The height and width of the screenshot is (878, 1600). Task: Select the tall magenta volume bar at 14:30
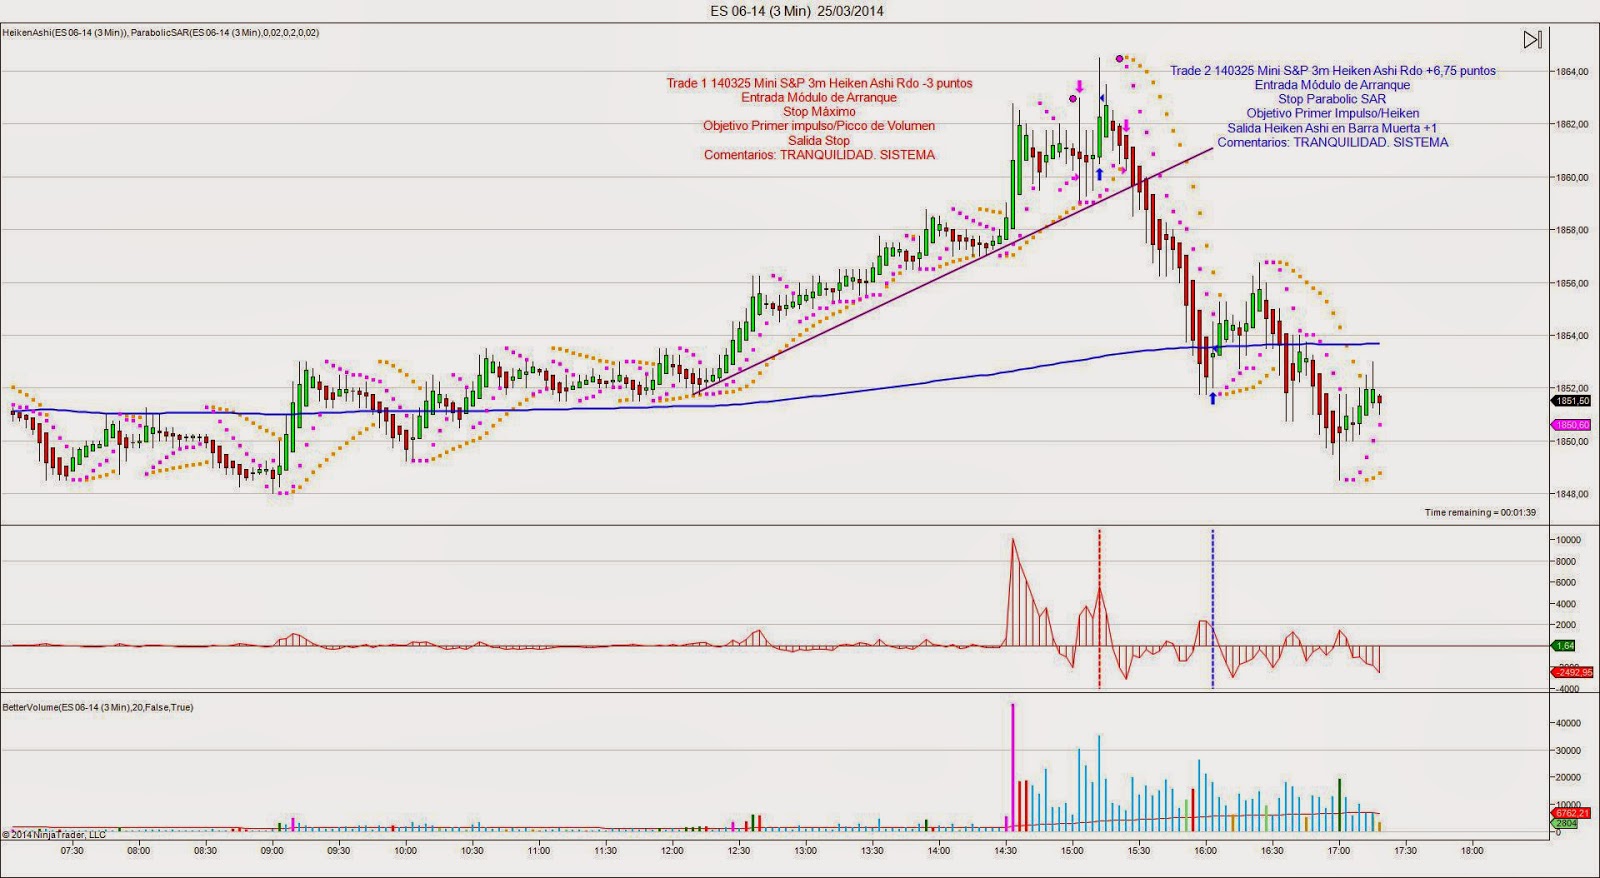pos(1012,765)
